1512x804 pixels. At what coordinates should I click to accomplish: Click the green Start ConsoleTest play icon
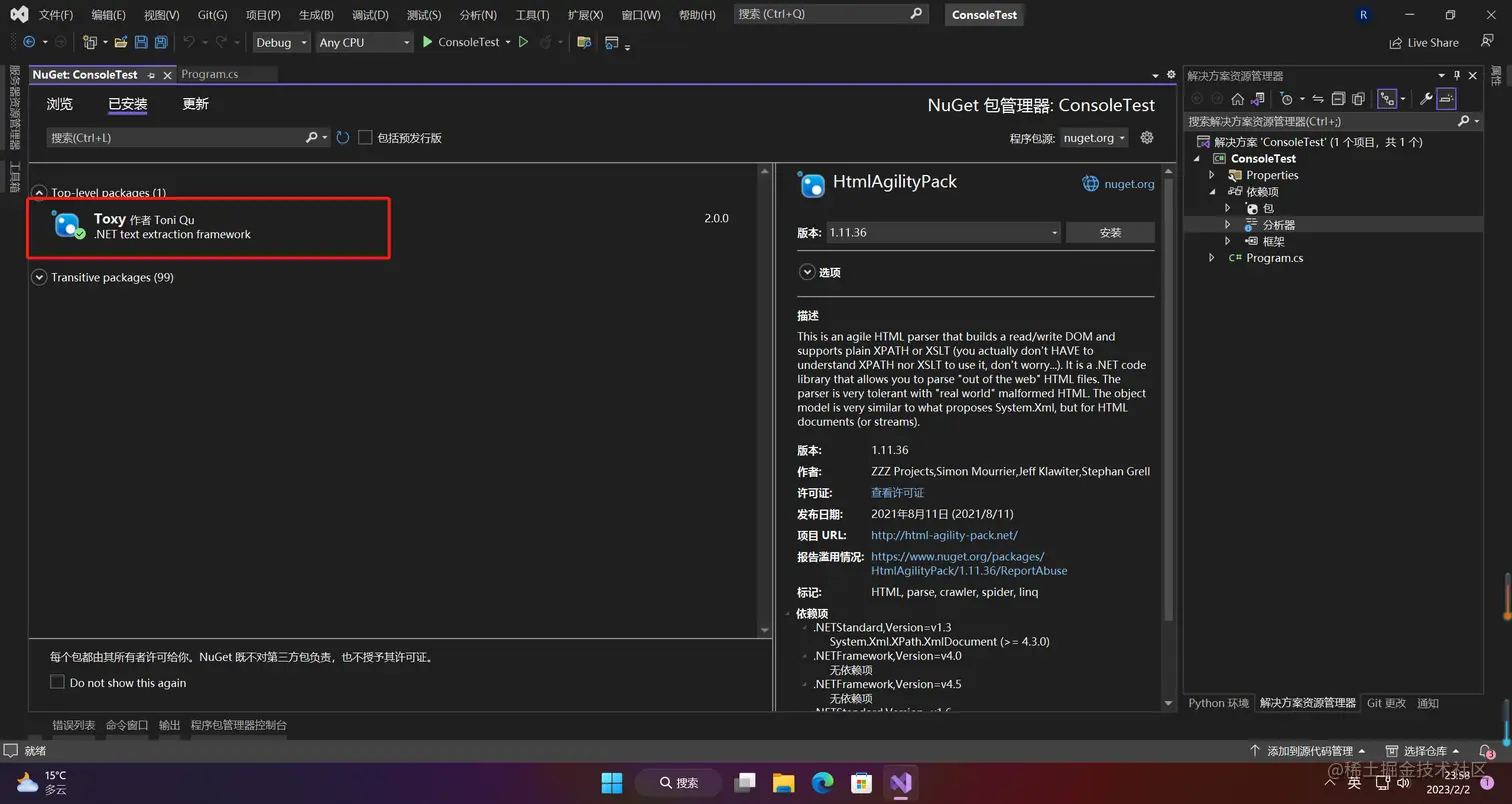428,42
